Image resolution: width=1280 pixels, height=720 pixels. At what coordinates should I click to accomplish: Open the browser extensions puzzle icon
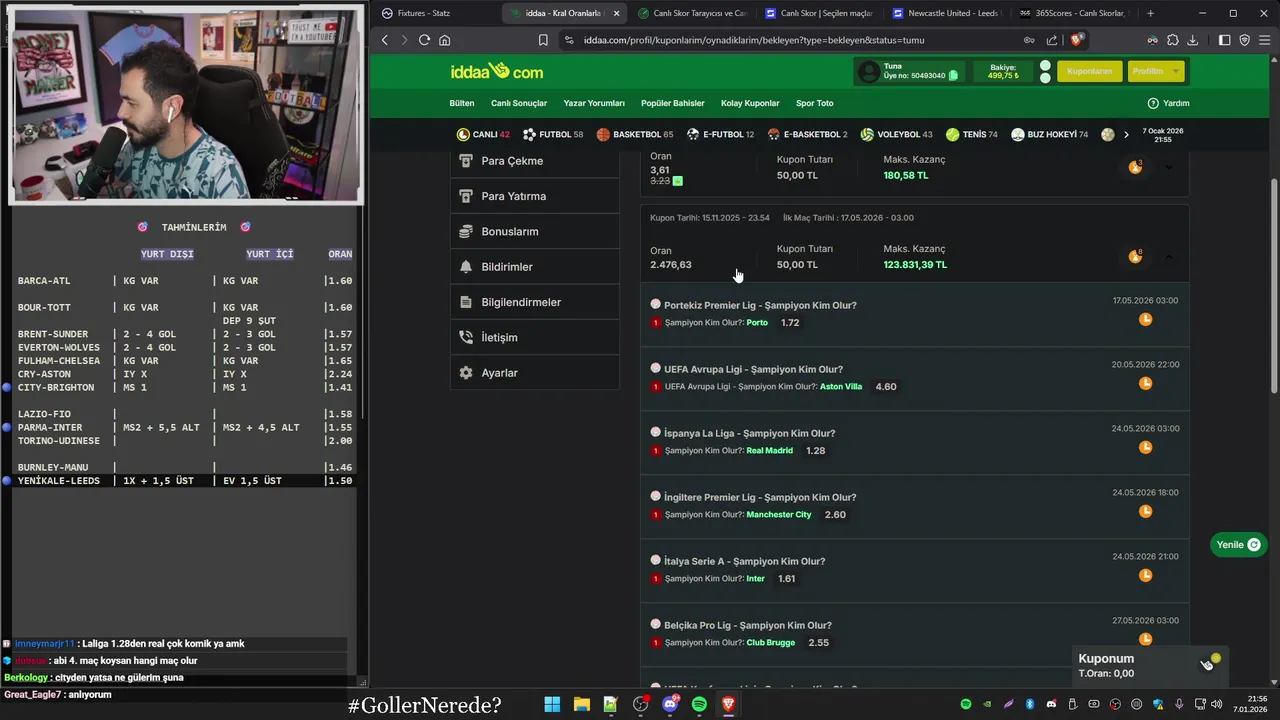1173,40
